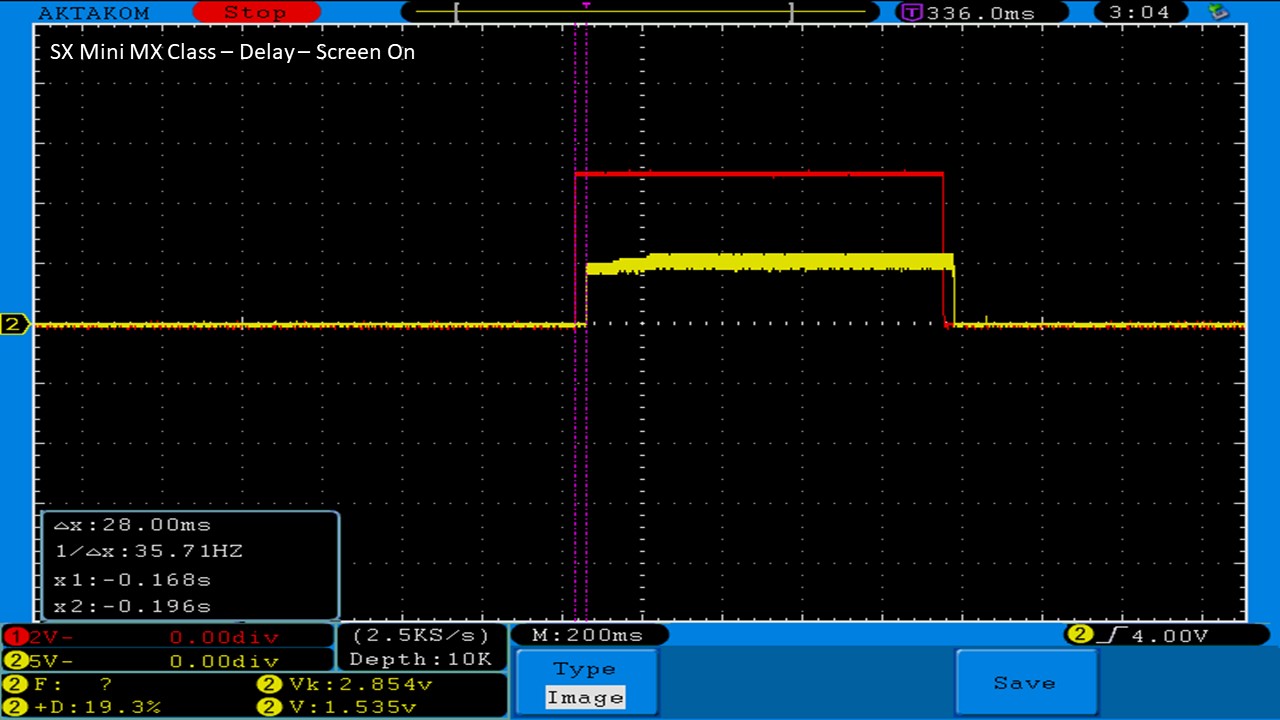The image size is (1280, 720).
Task: Click the channel 2 ground marker
Action: (x=14, y=324)
